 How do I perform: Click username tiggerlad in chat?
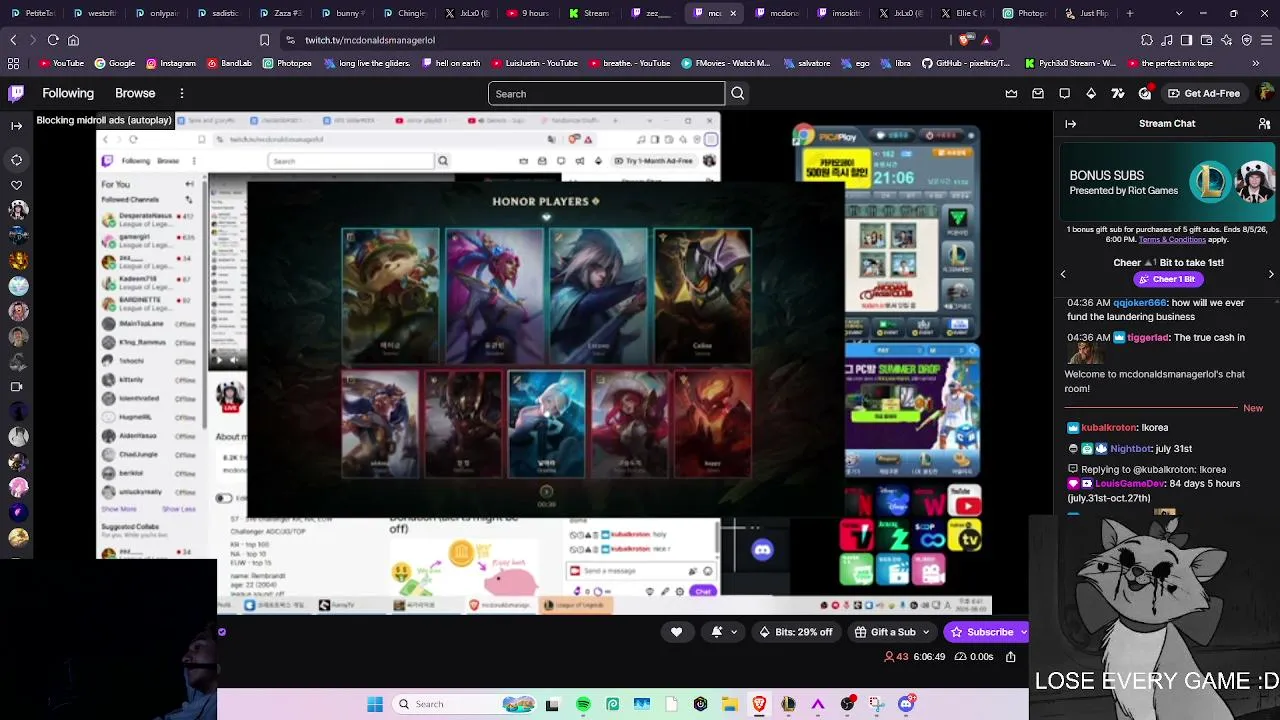point(1148,338)
